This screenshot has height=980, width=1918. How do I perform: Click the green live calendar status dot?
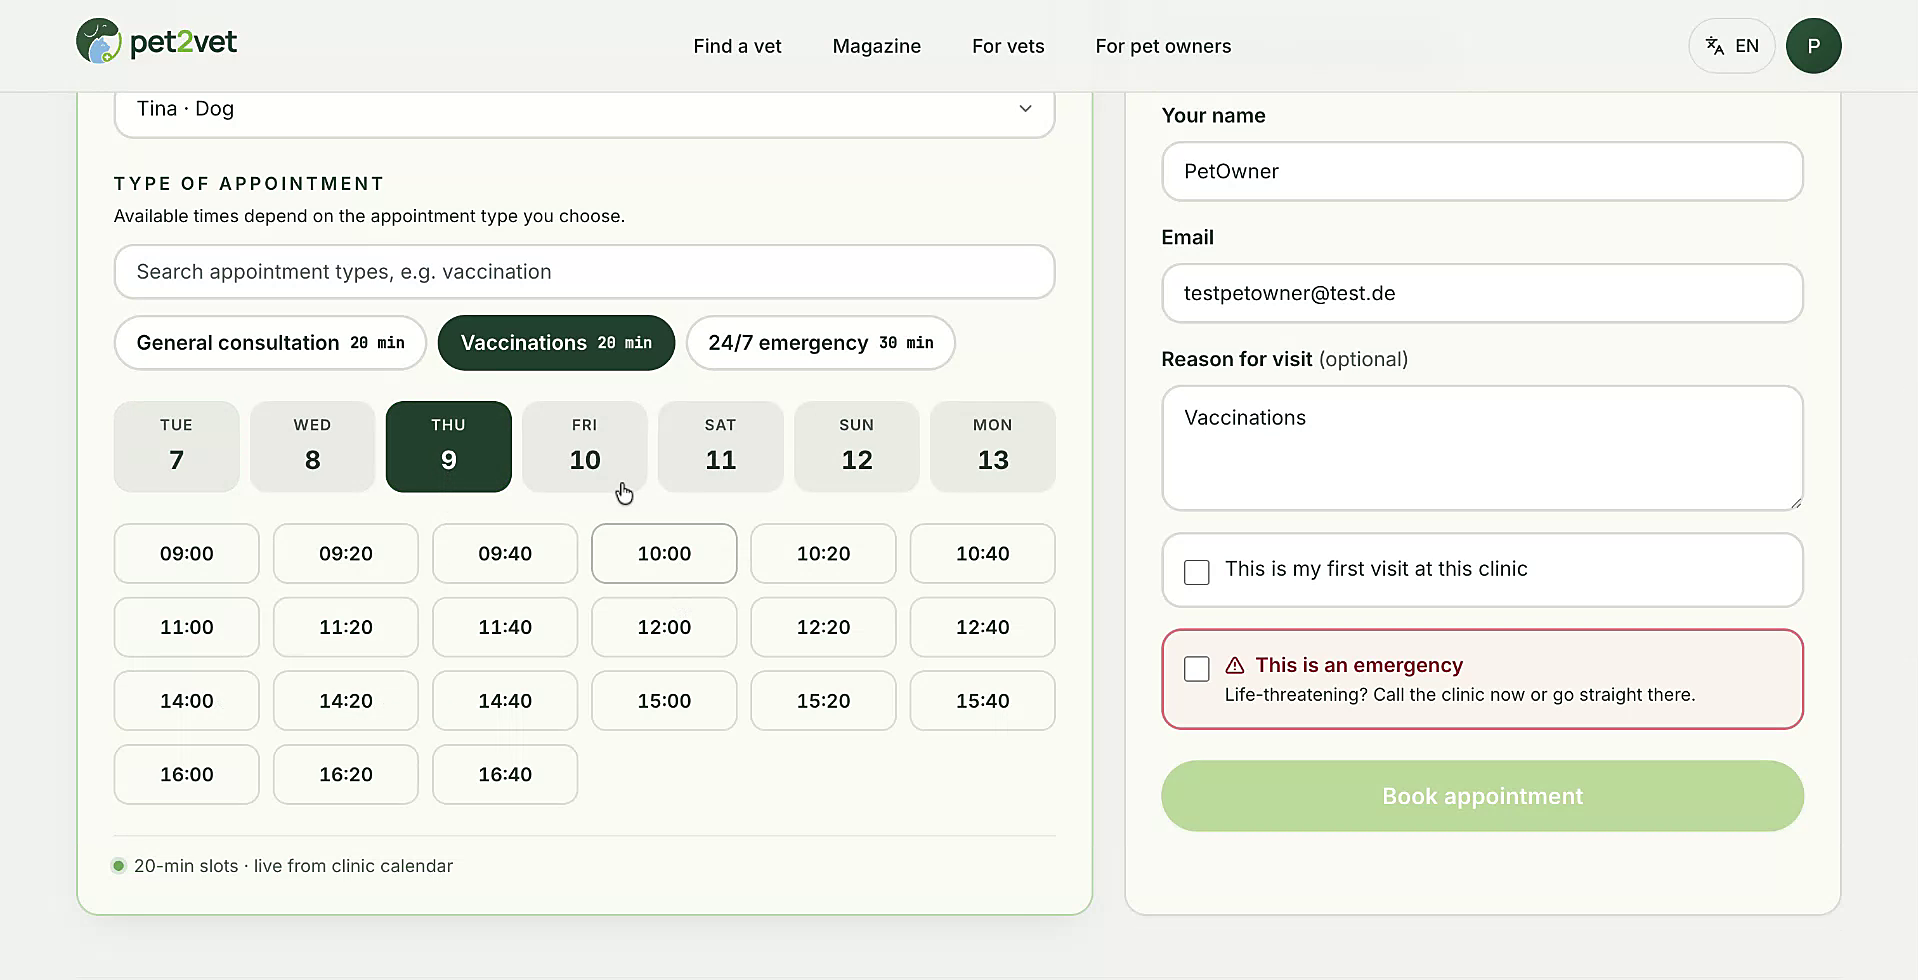click(x=119, y=866)
